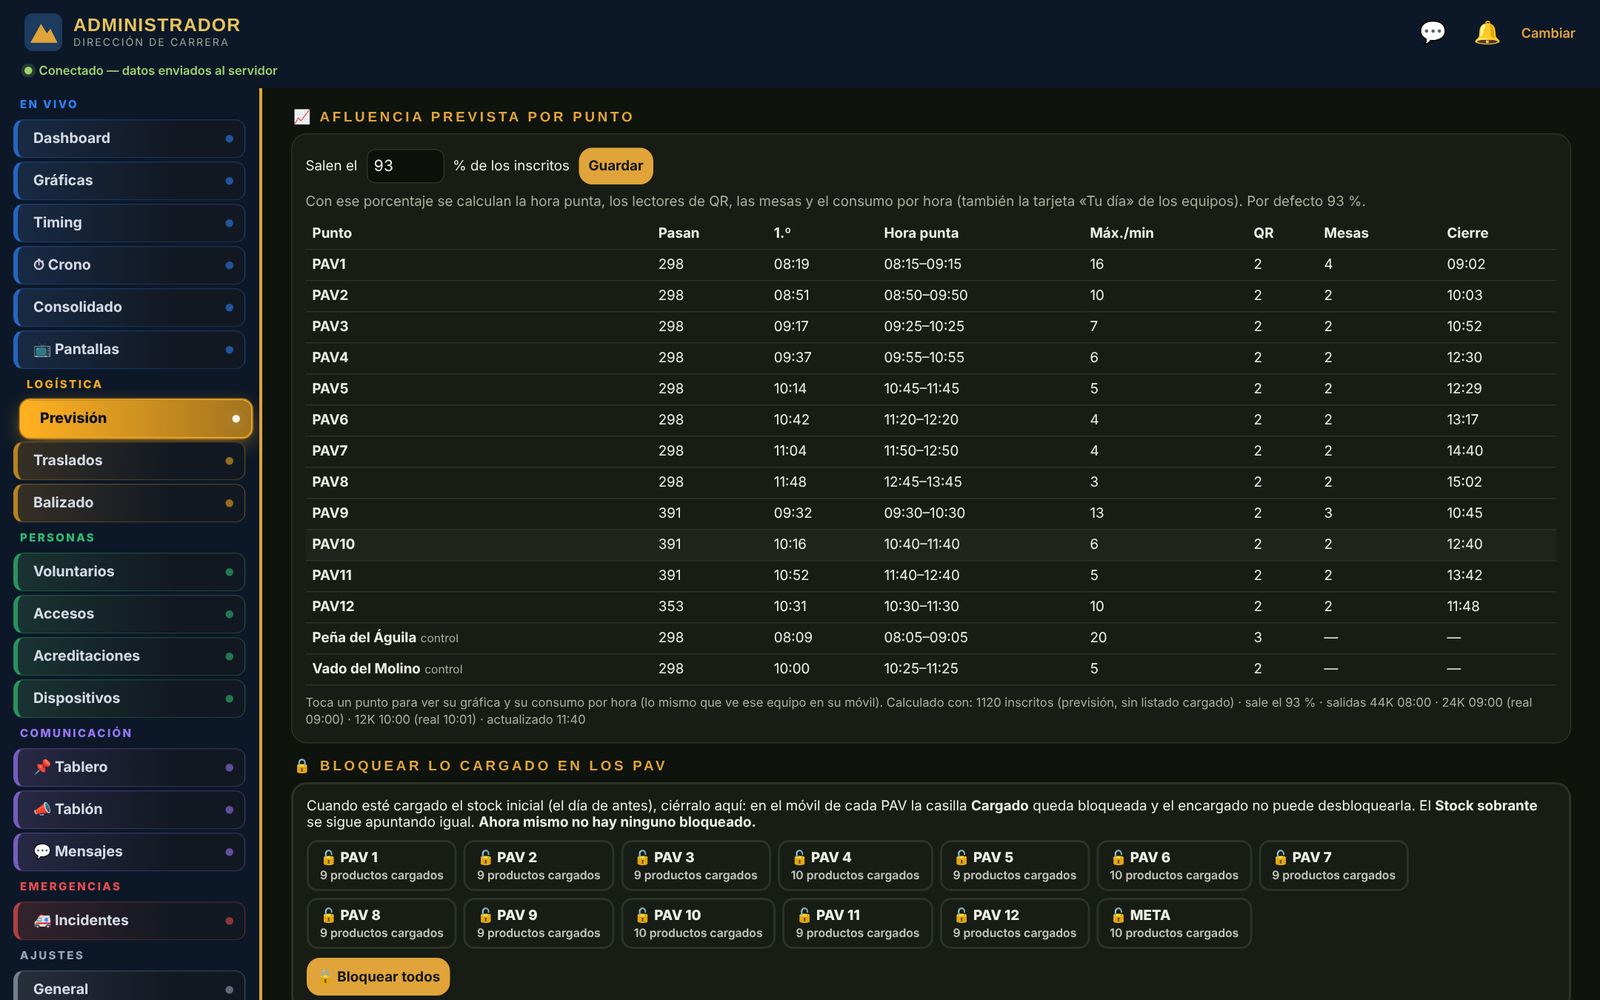Toggle lock for PAV 7
The width and height of the screenshot is (1600, 1000).
point(1333,866)
